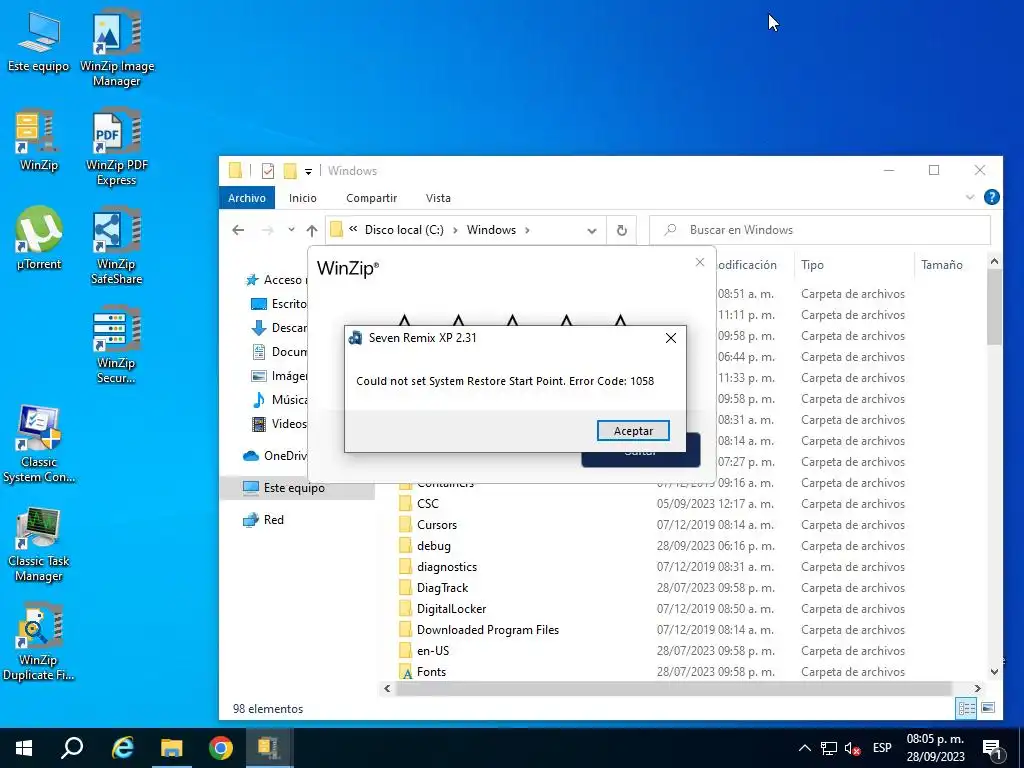
Task: Open WinZip Secure shortcut on desktop
Action: tap(117, 345)
